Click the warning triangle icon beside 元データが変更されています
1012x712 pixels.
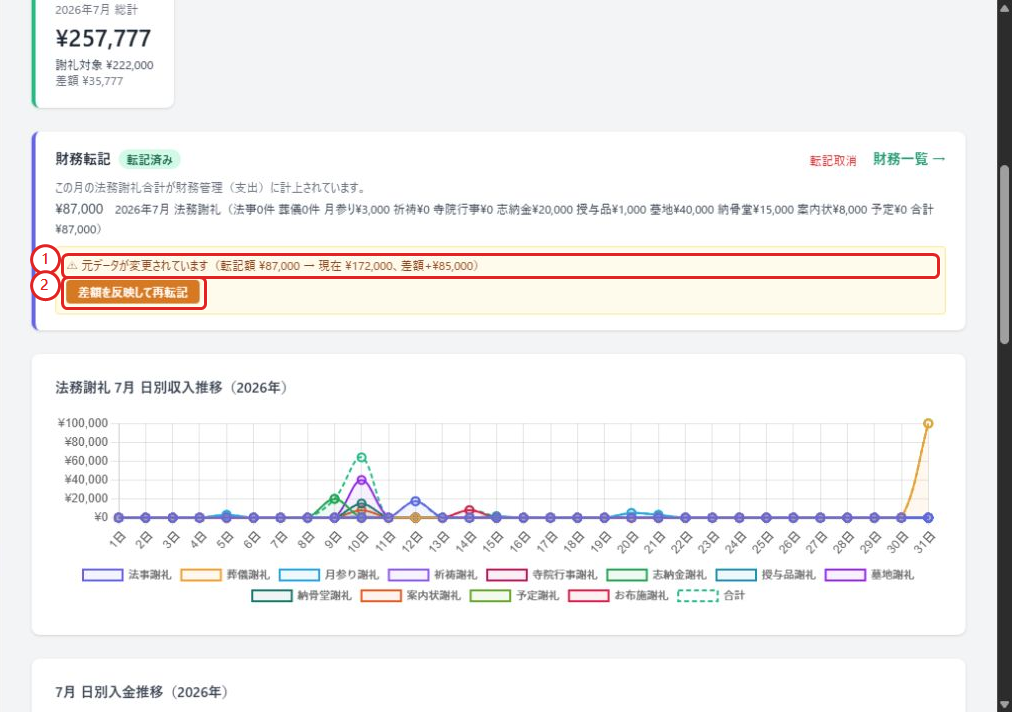[72, 266]
